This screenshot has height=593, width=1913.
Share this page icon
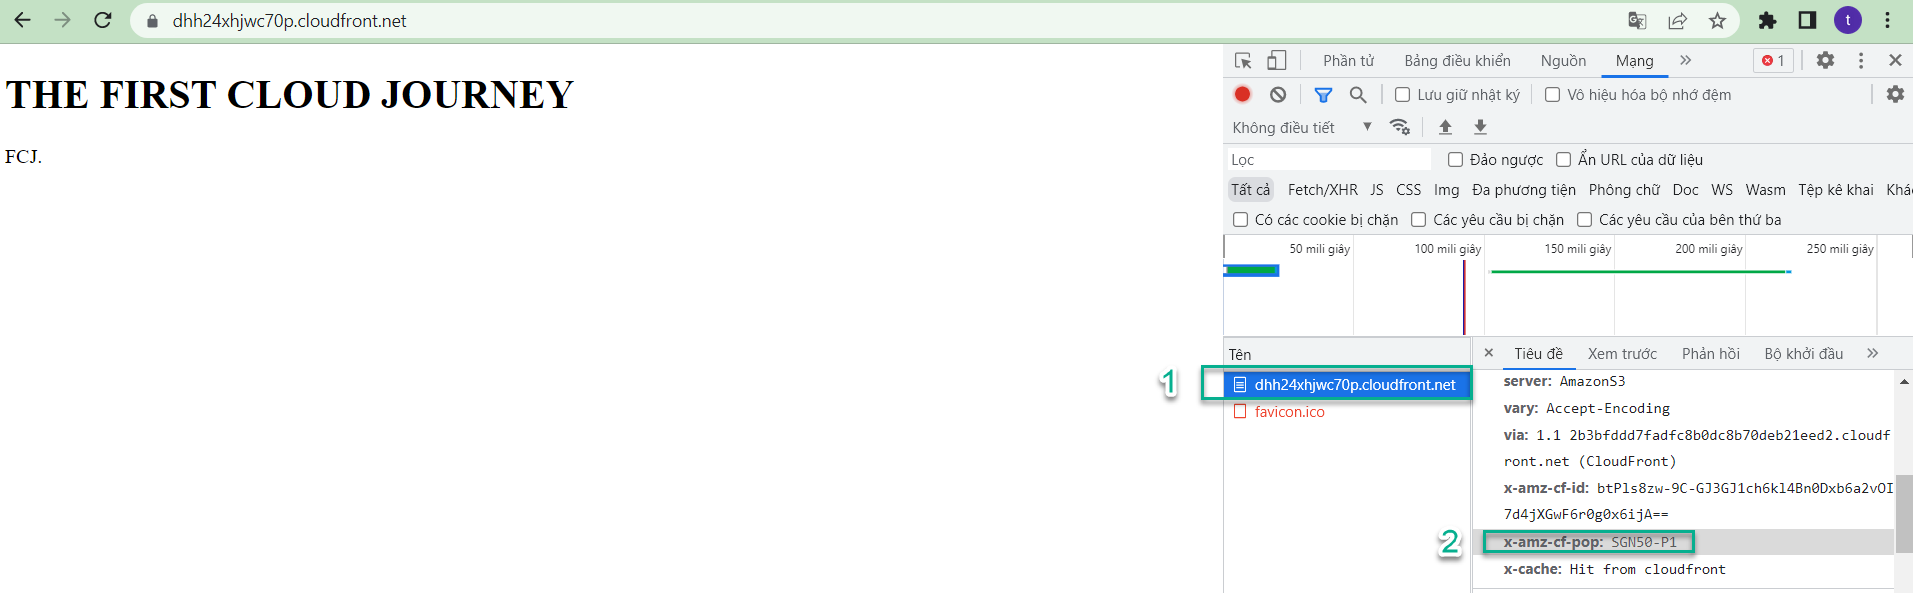[1677, 21]
